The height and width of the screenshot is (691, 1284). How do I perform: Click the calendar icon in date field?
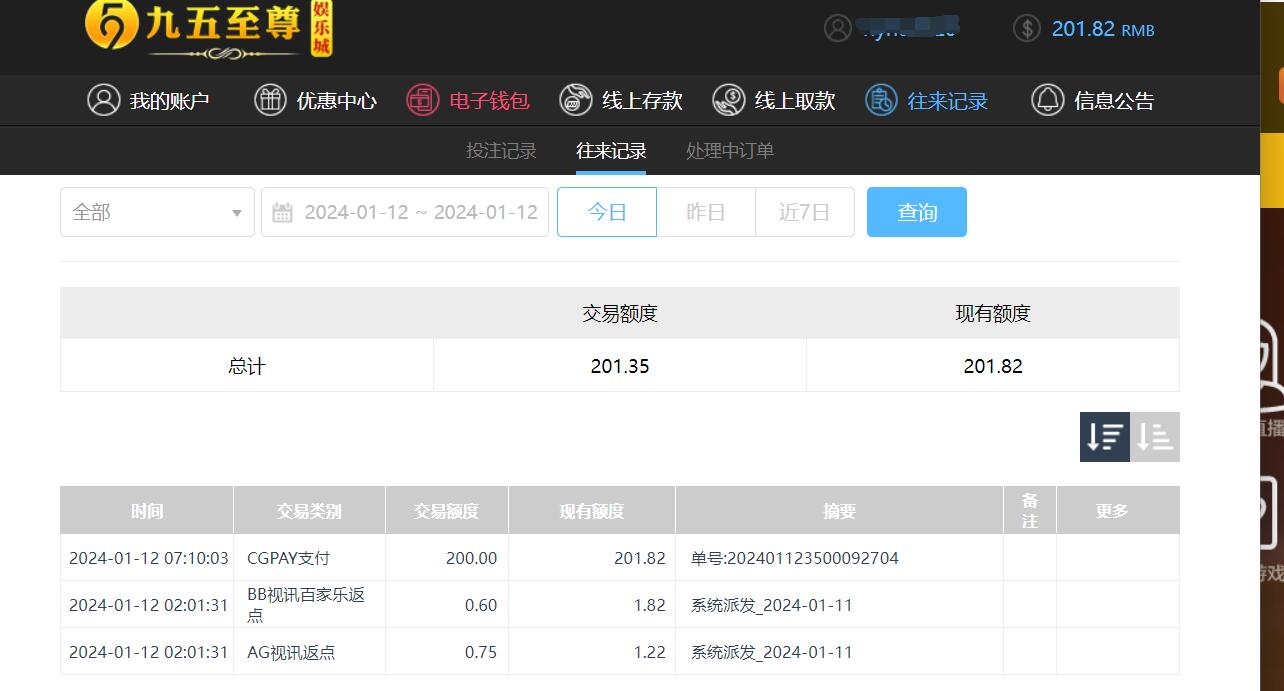pos(283,212)
